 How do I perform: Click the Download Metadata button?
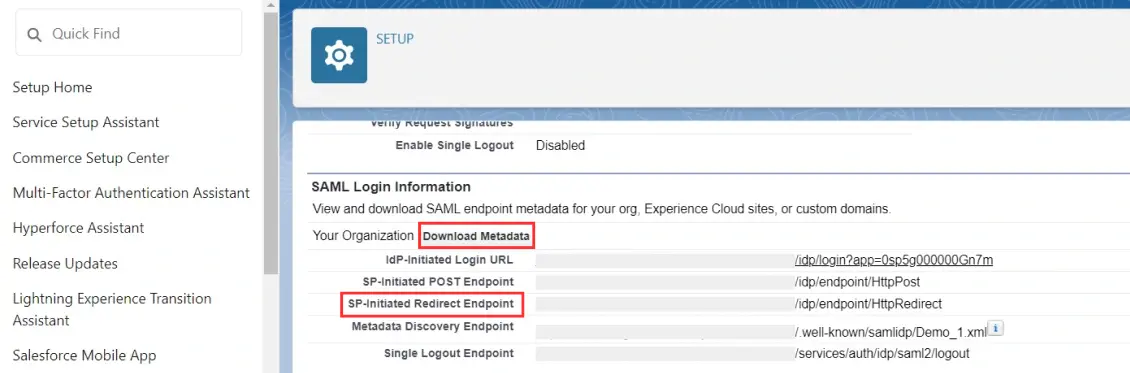point(476,236)
